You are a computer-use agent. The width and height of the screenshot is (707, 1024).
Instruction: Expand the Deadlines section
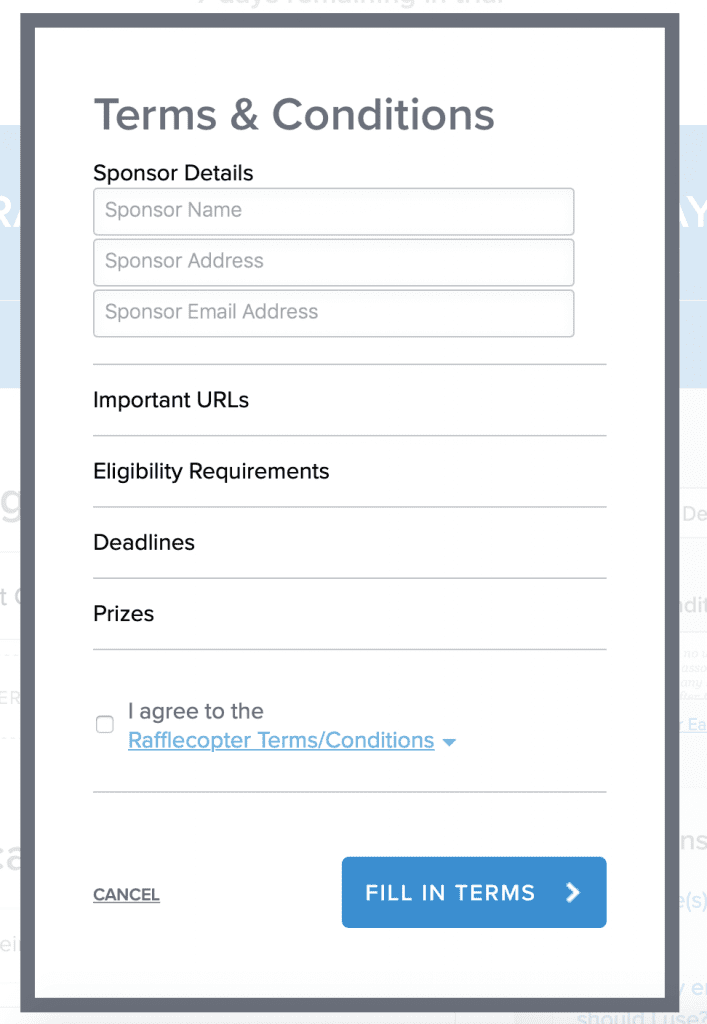[144, 542]
